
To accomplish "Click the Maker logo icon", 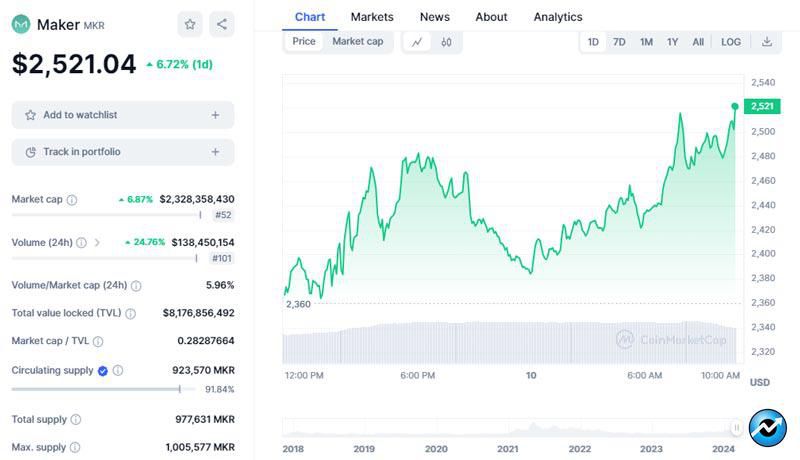I will click(x=21, y=24).
